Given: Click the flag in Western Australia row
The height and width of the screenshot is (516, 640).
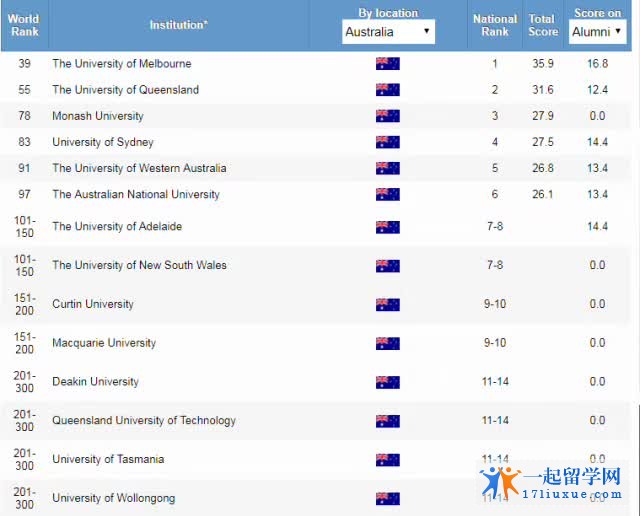Looking at the screenshot, I should pyautogui.click(x=388, y=168).
